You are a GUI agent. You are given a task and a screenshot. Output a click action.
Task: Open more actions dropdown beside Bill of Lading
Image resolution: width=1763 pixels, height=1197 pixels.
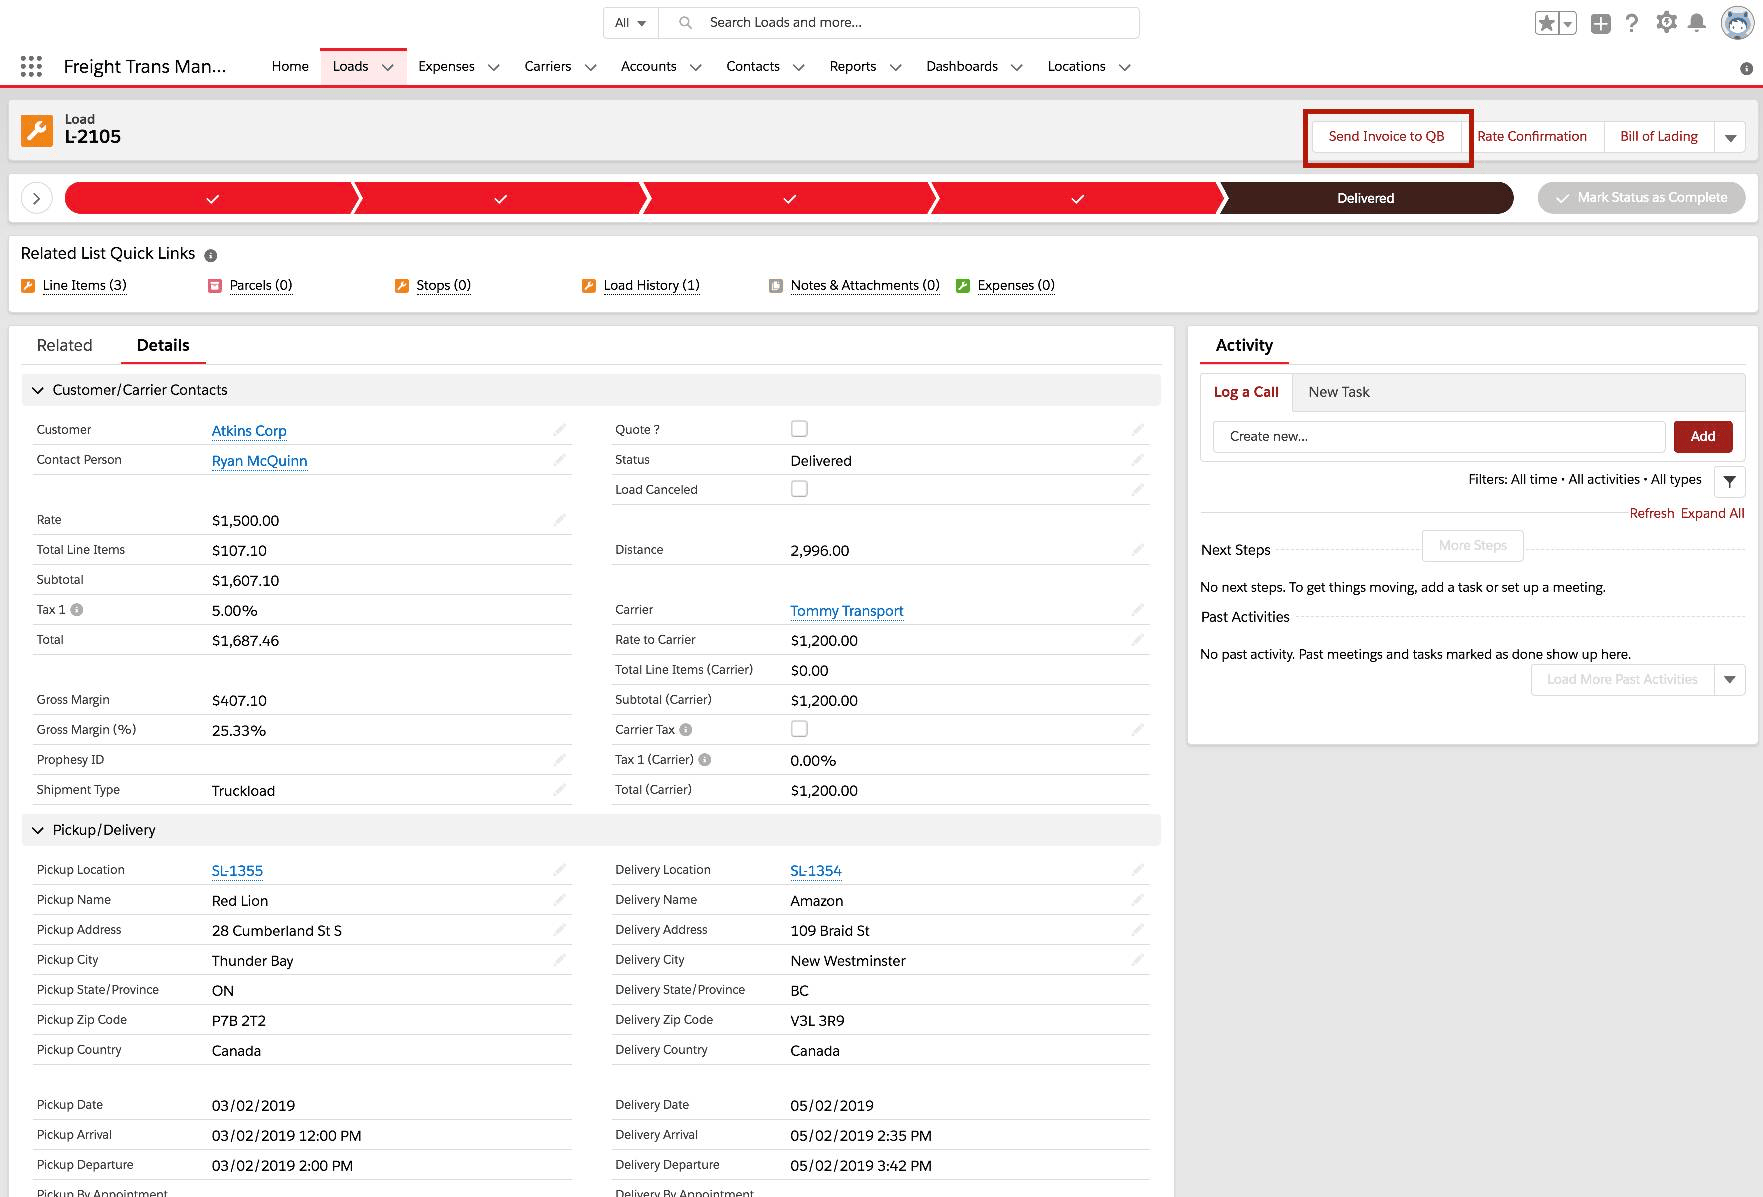pyautogui.click(x=1730, y=138)
